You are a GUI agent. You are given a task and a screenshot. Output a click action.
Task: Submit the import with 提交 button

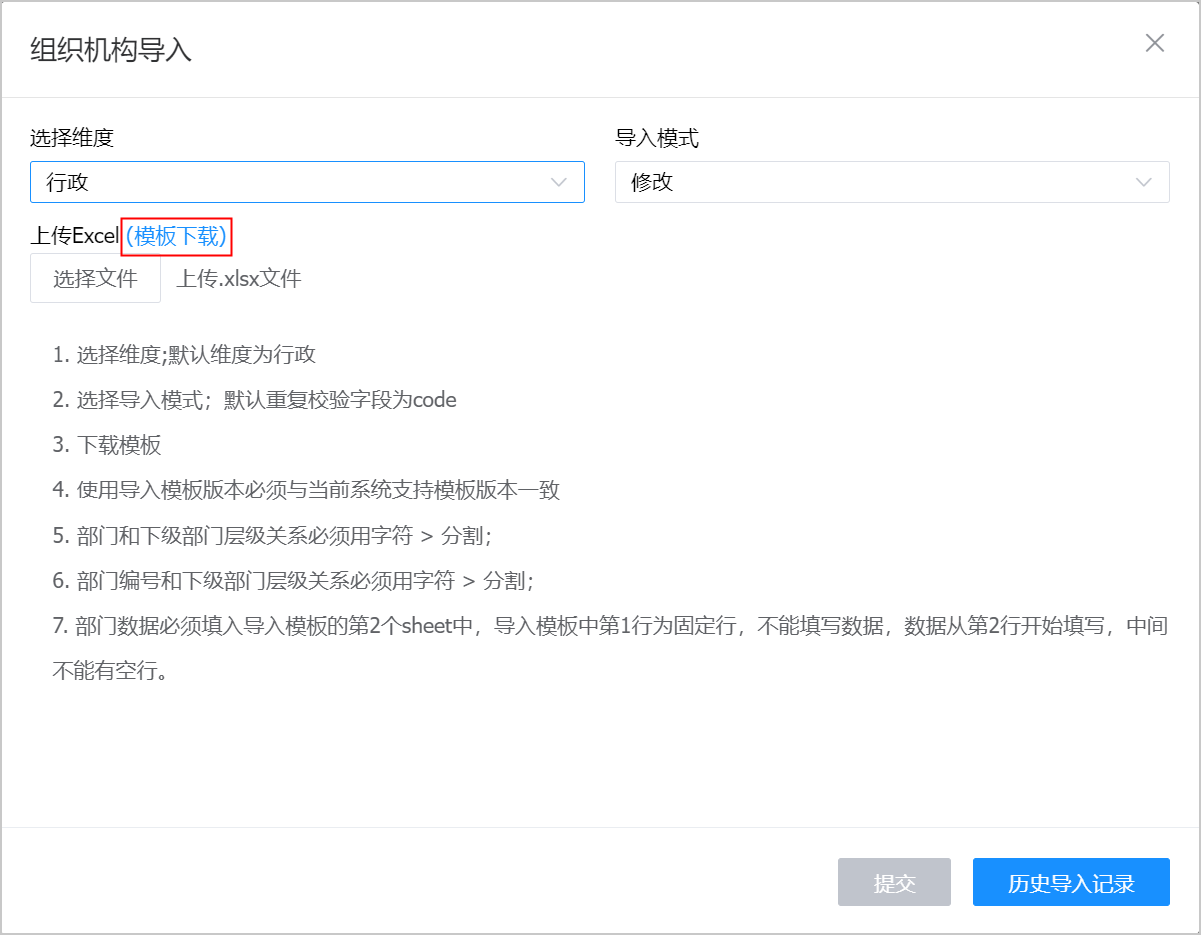[894, 883]
